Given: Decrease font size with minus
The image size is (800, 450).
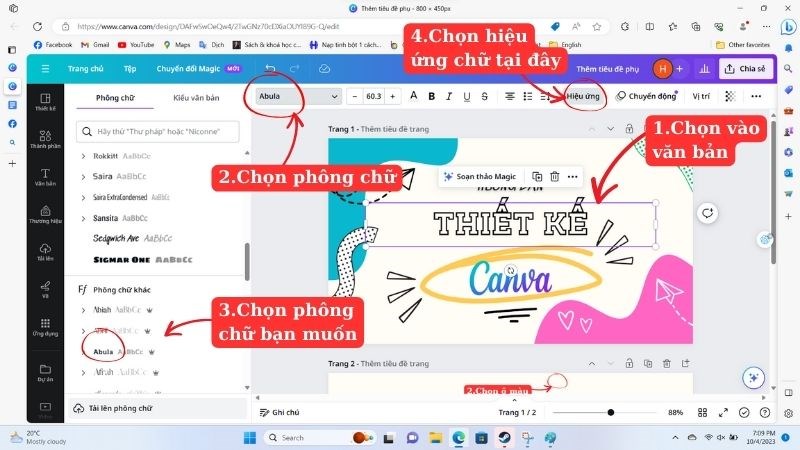Looking at the screenshot, I should 355,96.
